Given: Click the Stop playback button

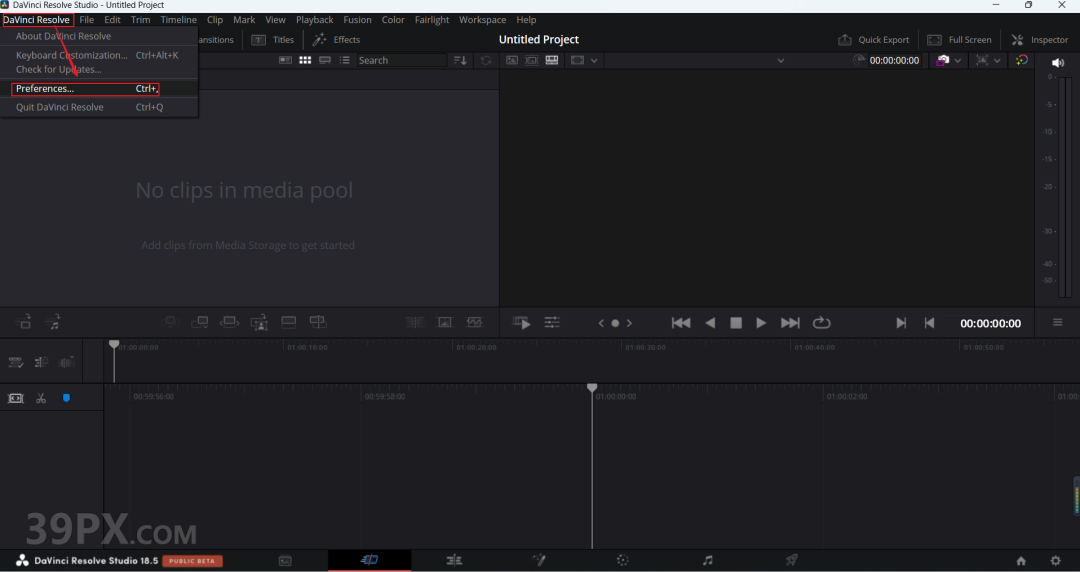Looking at the screenshot, I should [736, 323].
